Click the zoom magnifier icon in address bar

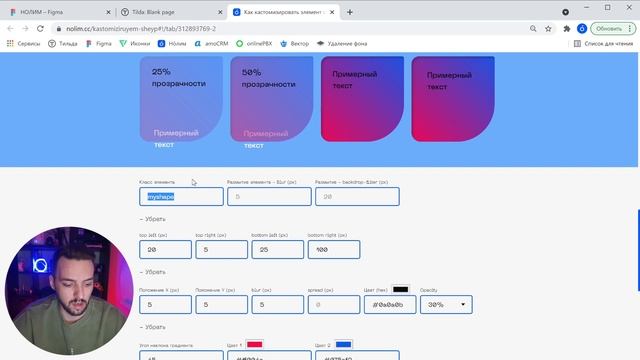[x=533, y=29]
